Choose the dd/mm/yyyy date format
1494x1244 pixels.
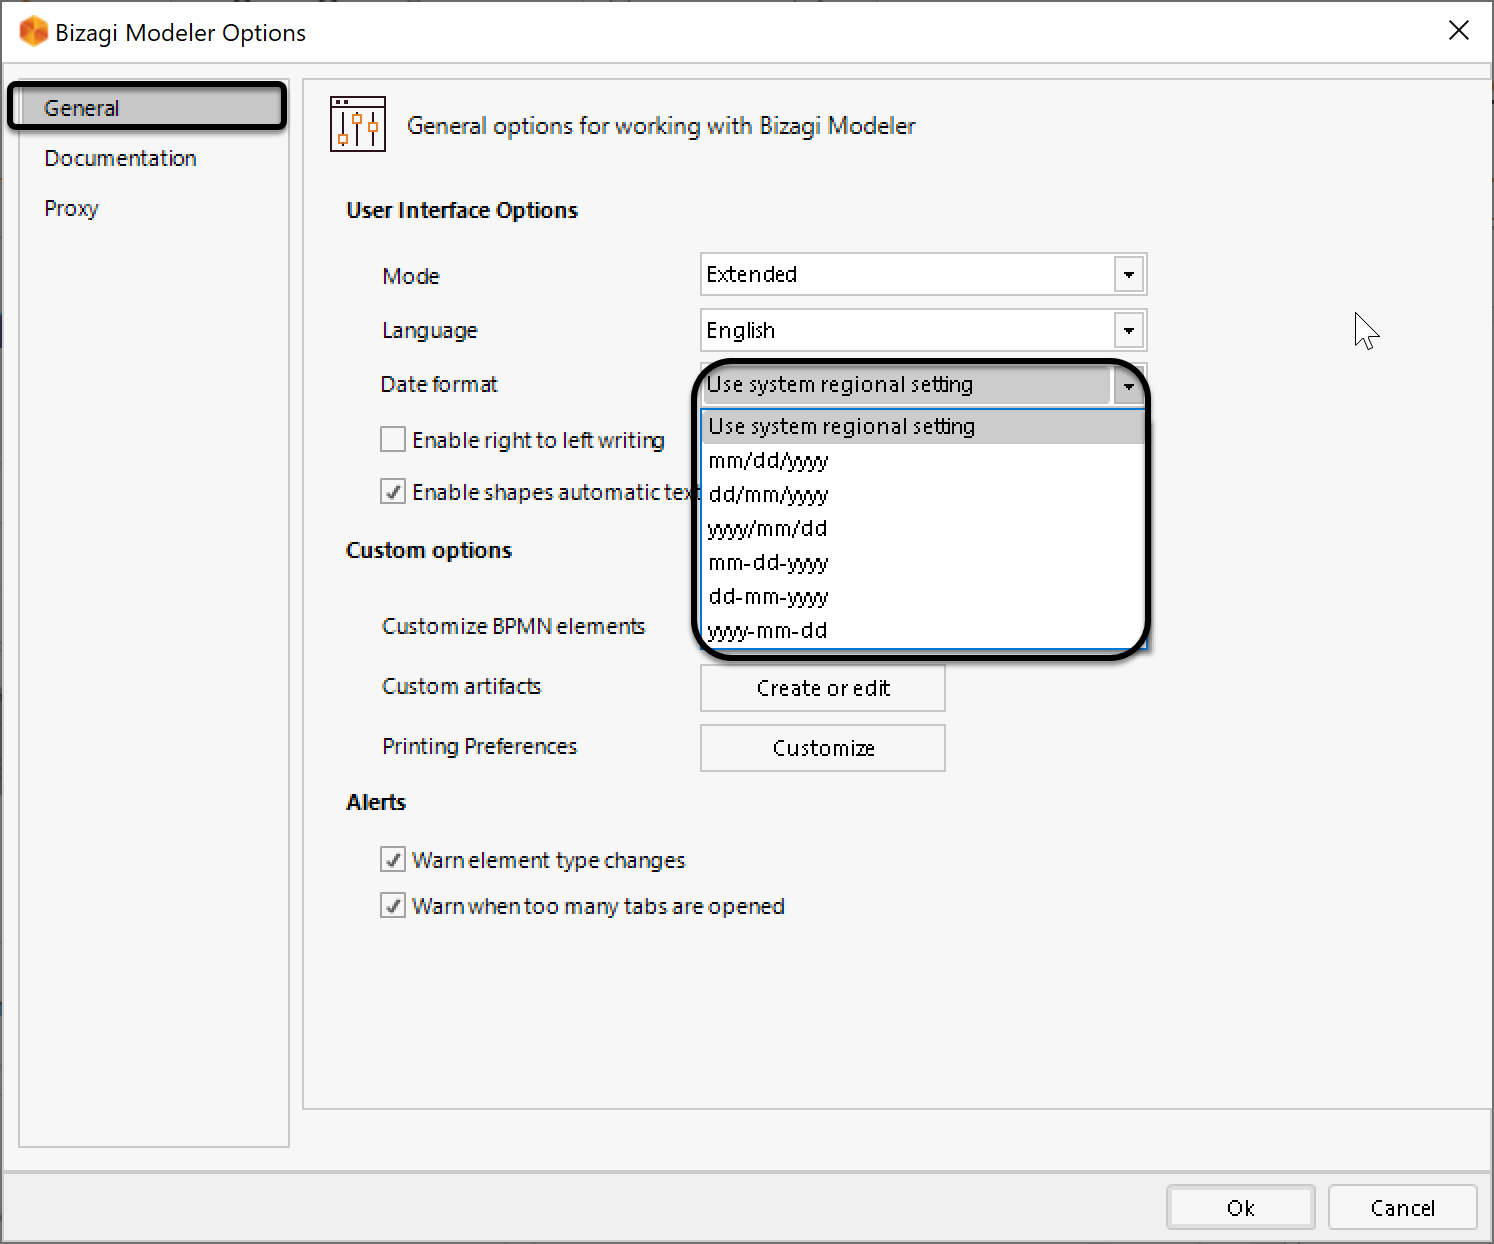point(923,495)
